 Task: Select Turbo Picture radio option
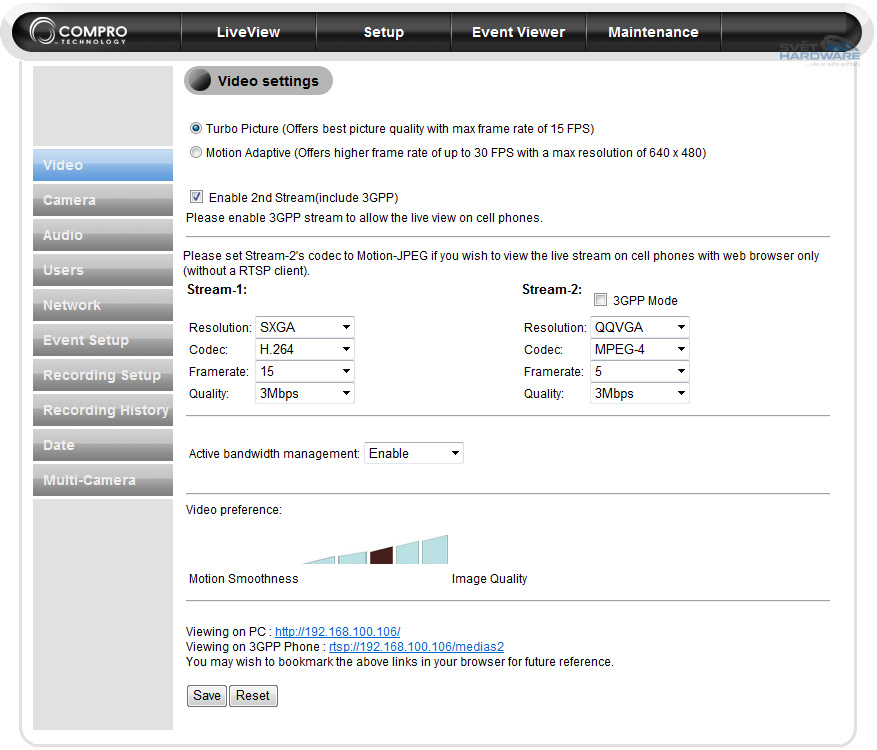click(x=196, y=129)
